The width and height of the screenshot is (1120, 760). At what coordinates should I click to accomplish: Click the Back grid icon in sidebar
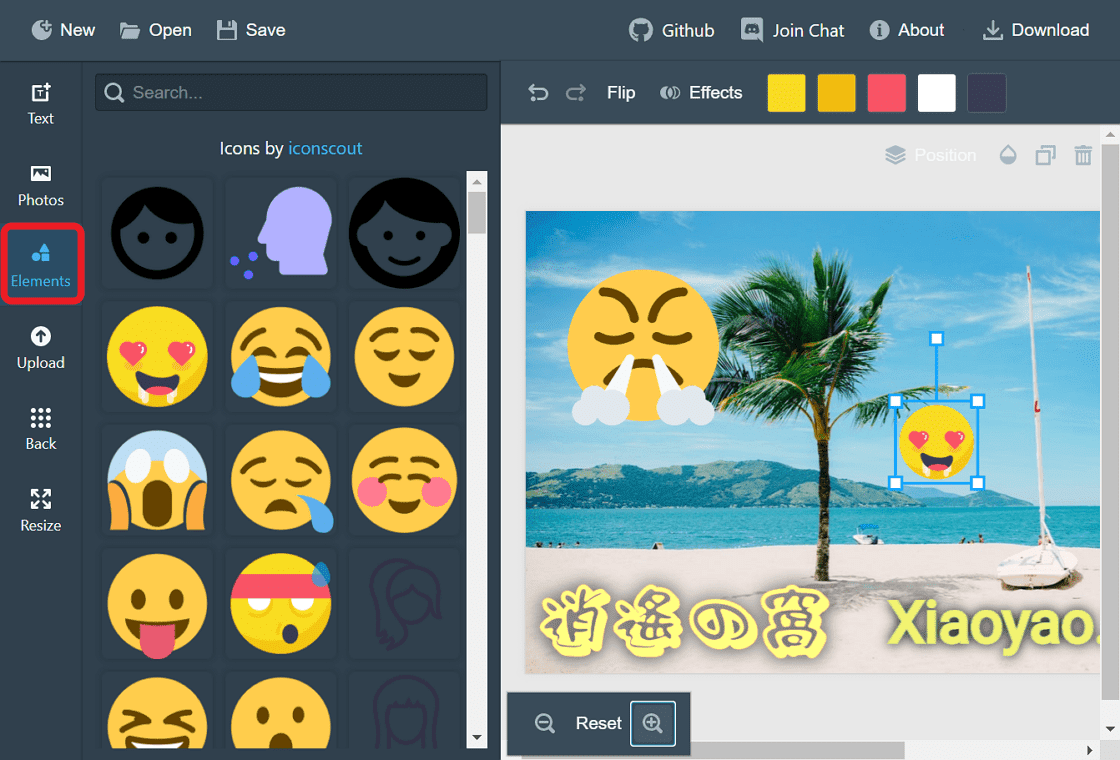coord(40,428)
